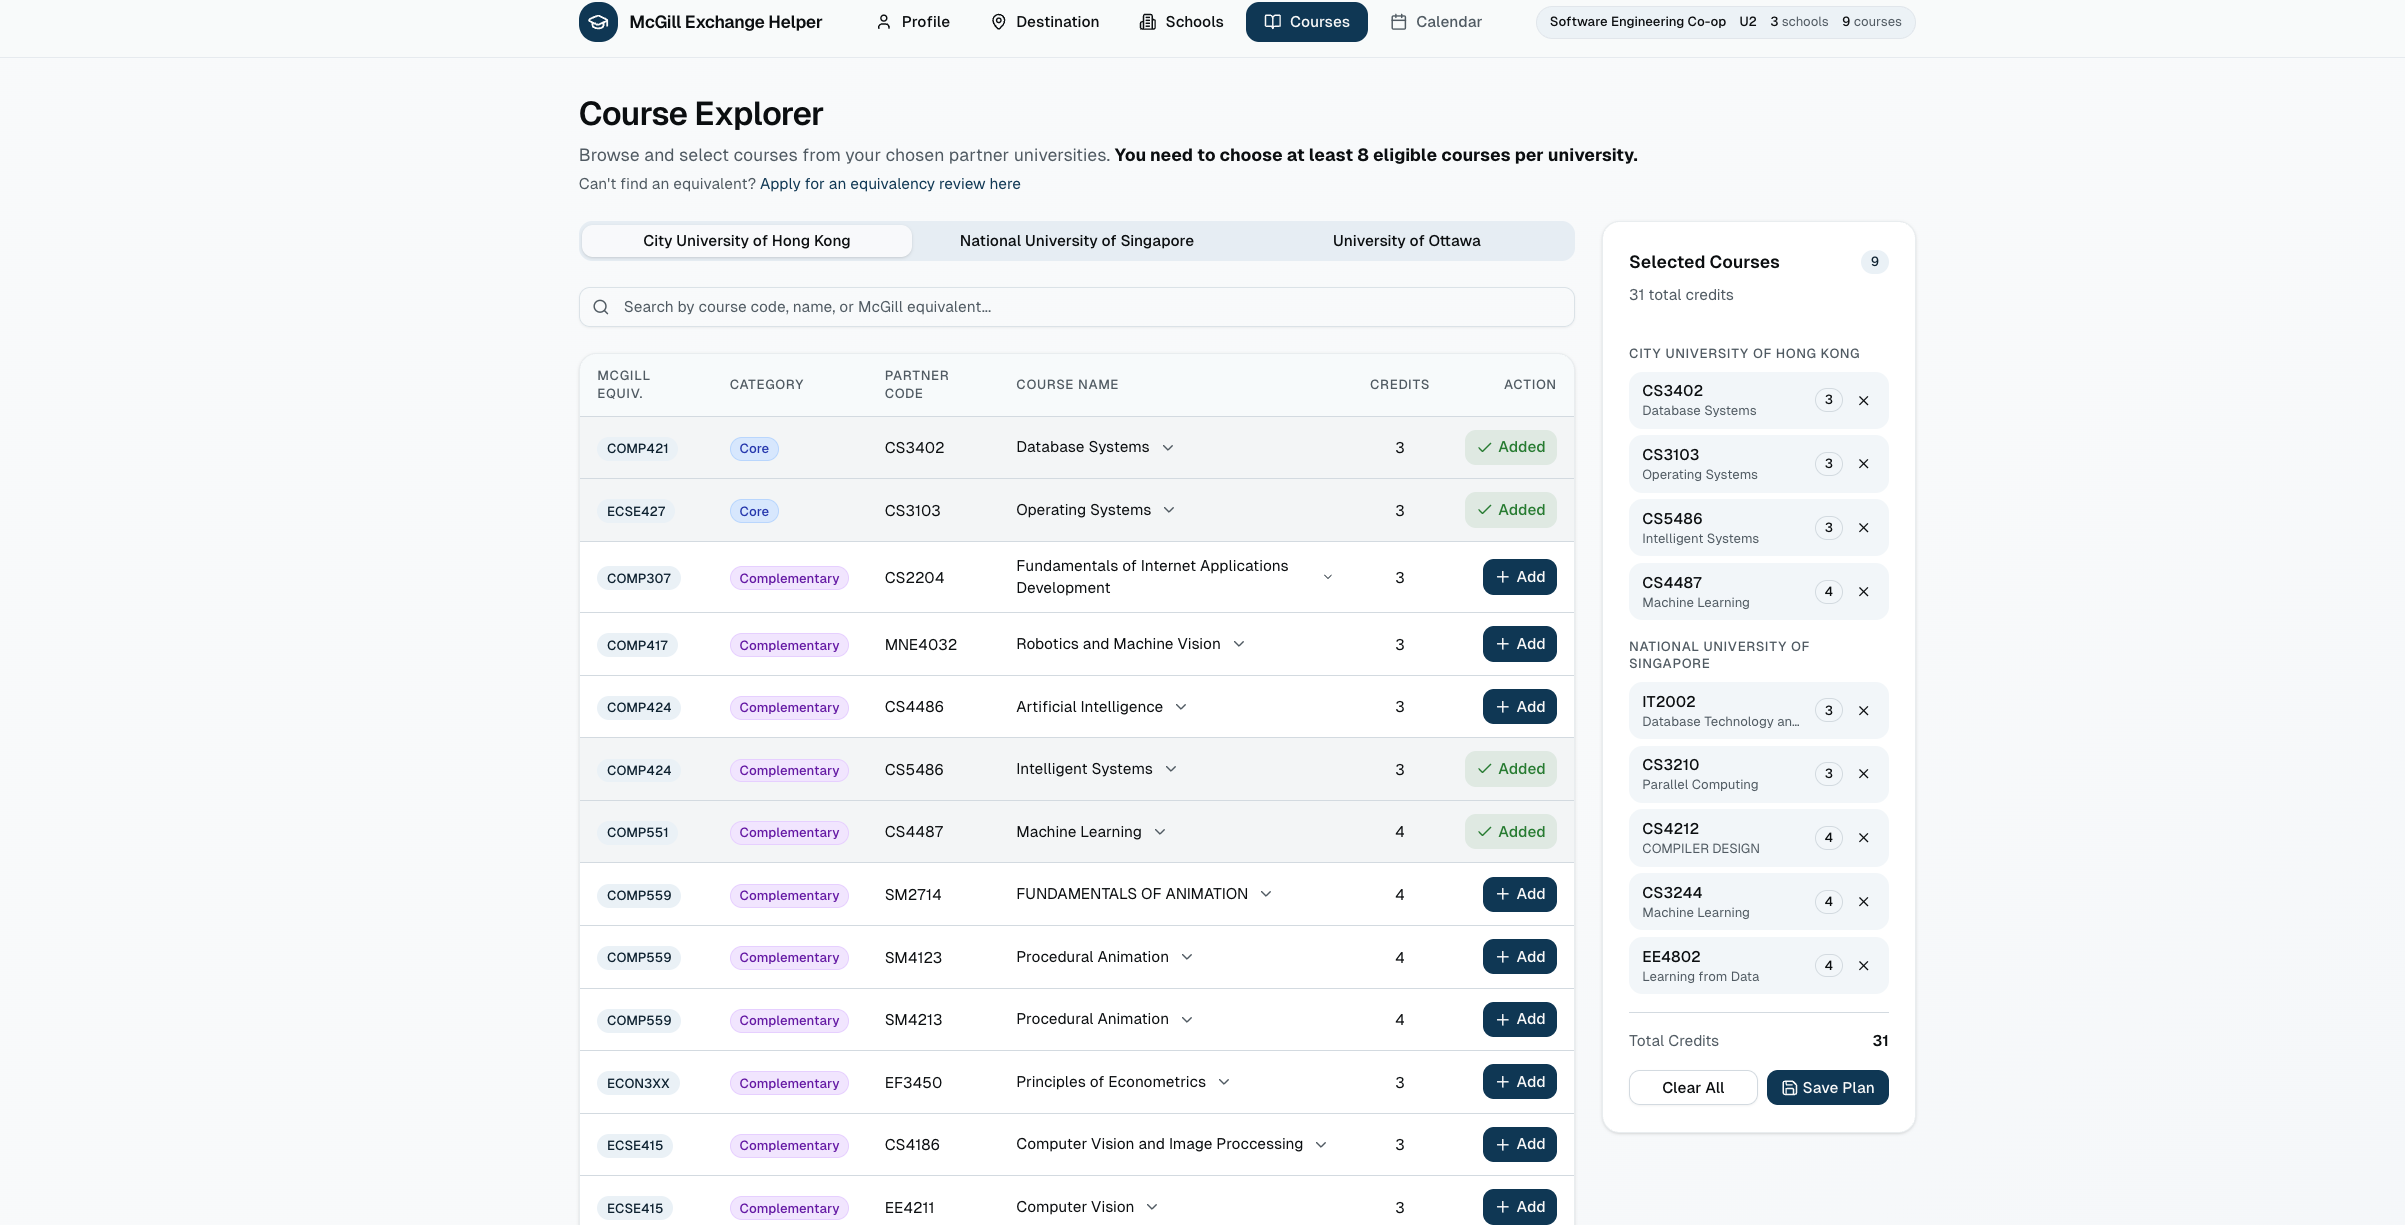The height and width of the screenshot is (1225, 2405).
Task: Open the equivalency review application link
Action: tap(889, 184)
